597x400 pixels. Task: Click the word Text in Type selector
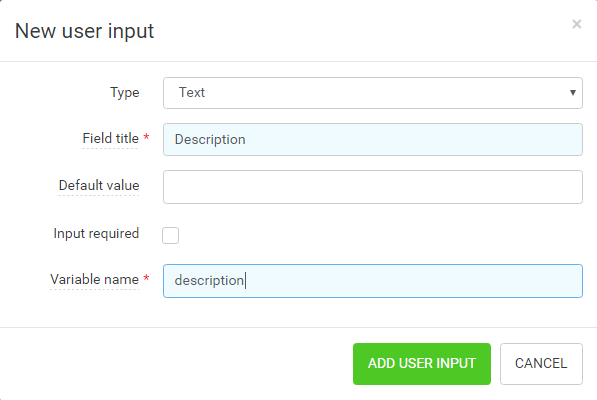pos(192,92)
